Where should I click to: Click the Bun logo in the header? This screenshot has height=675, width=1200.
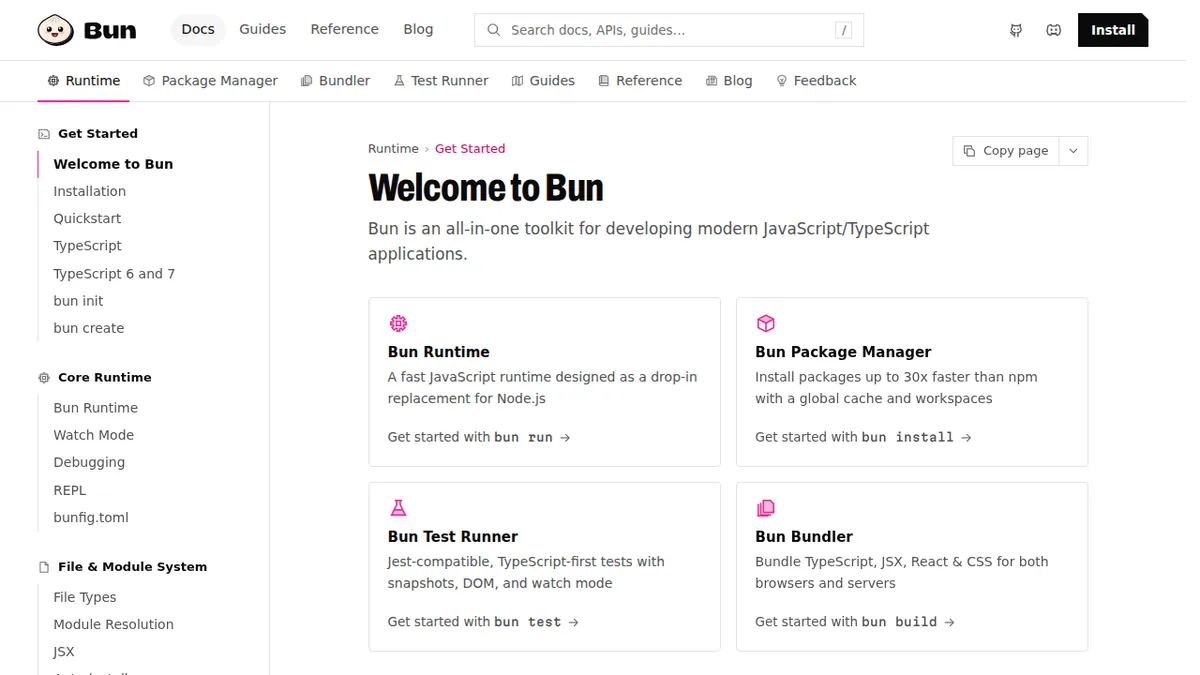[87, 30]
